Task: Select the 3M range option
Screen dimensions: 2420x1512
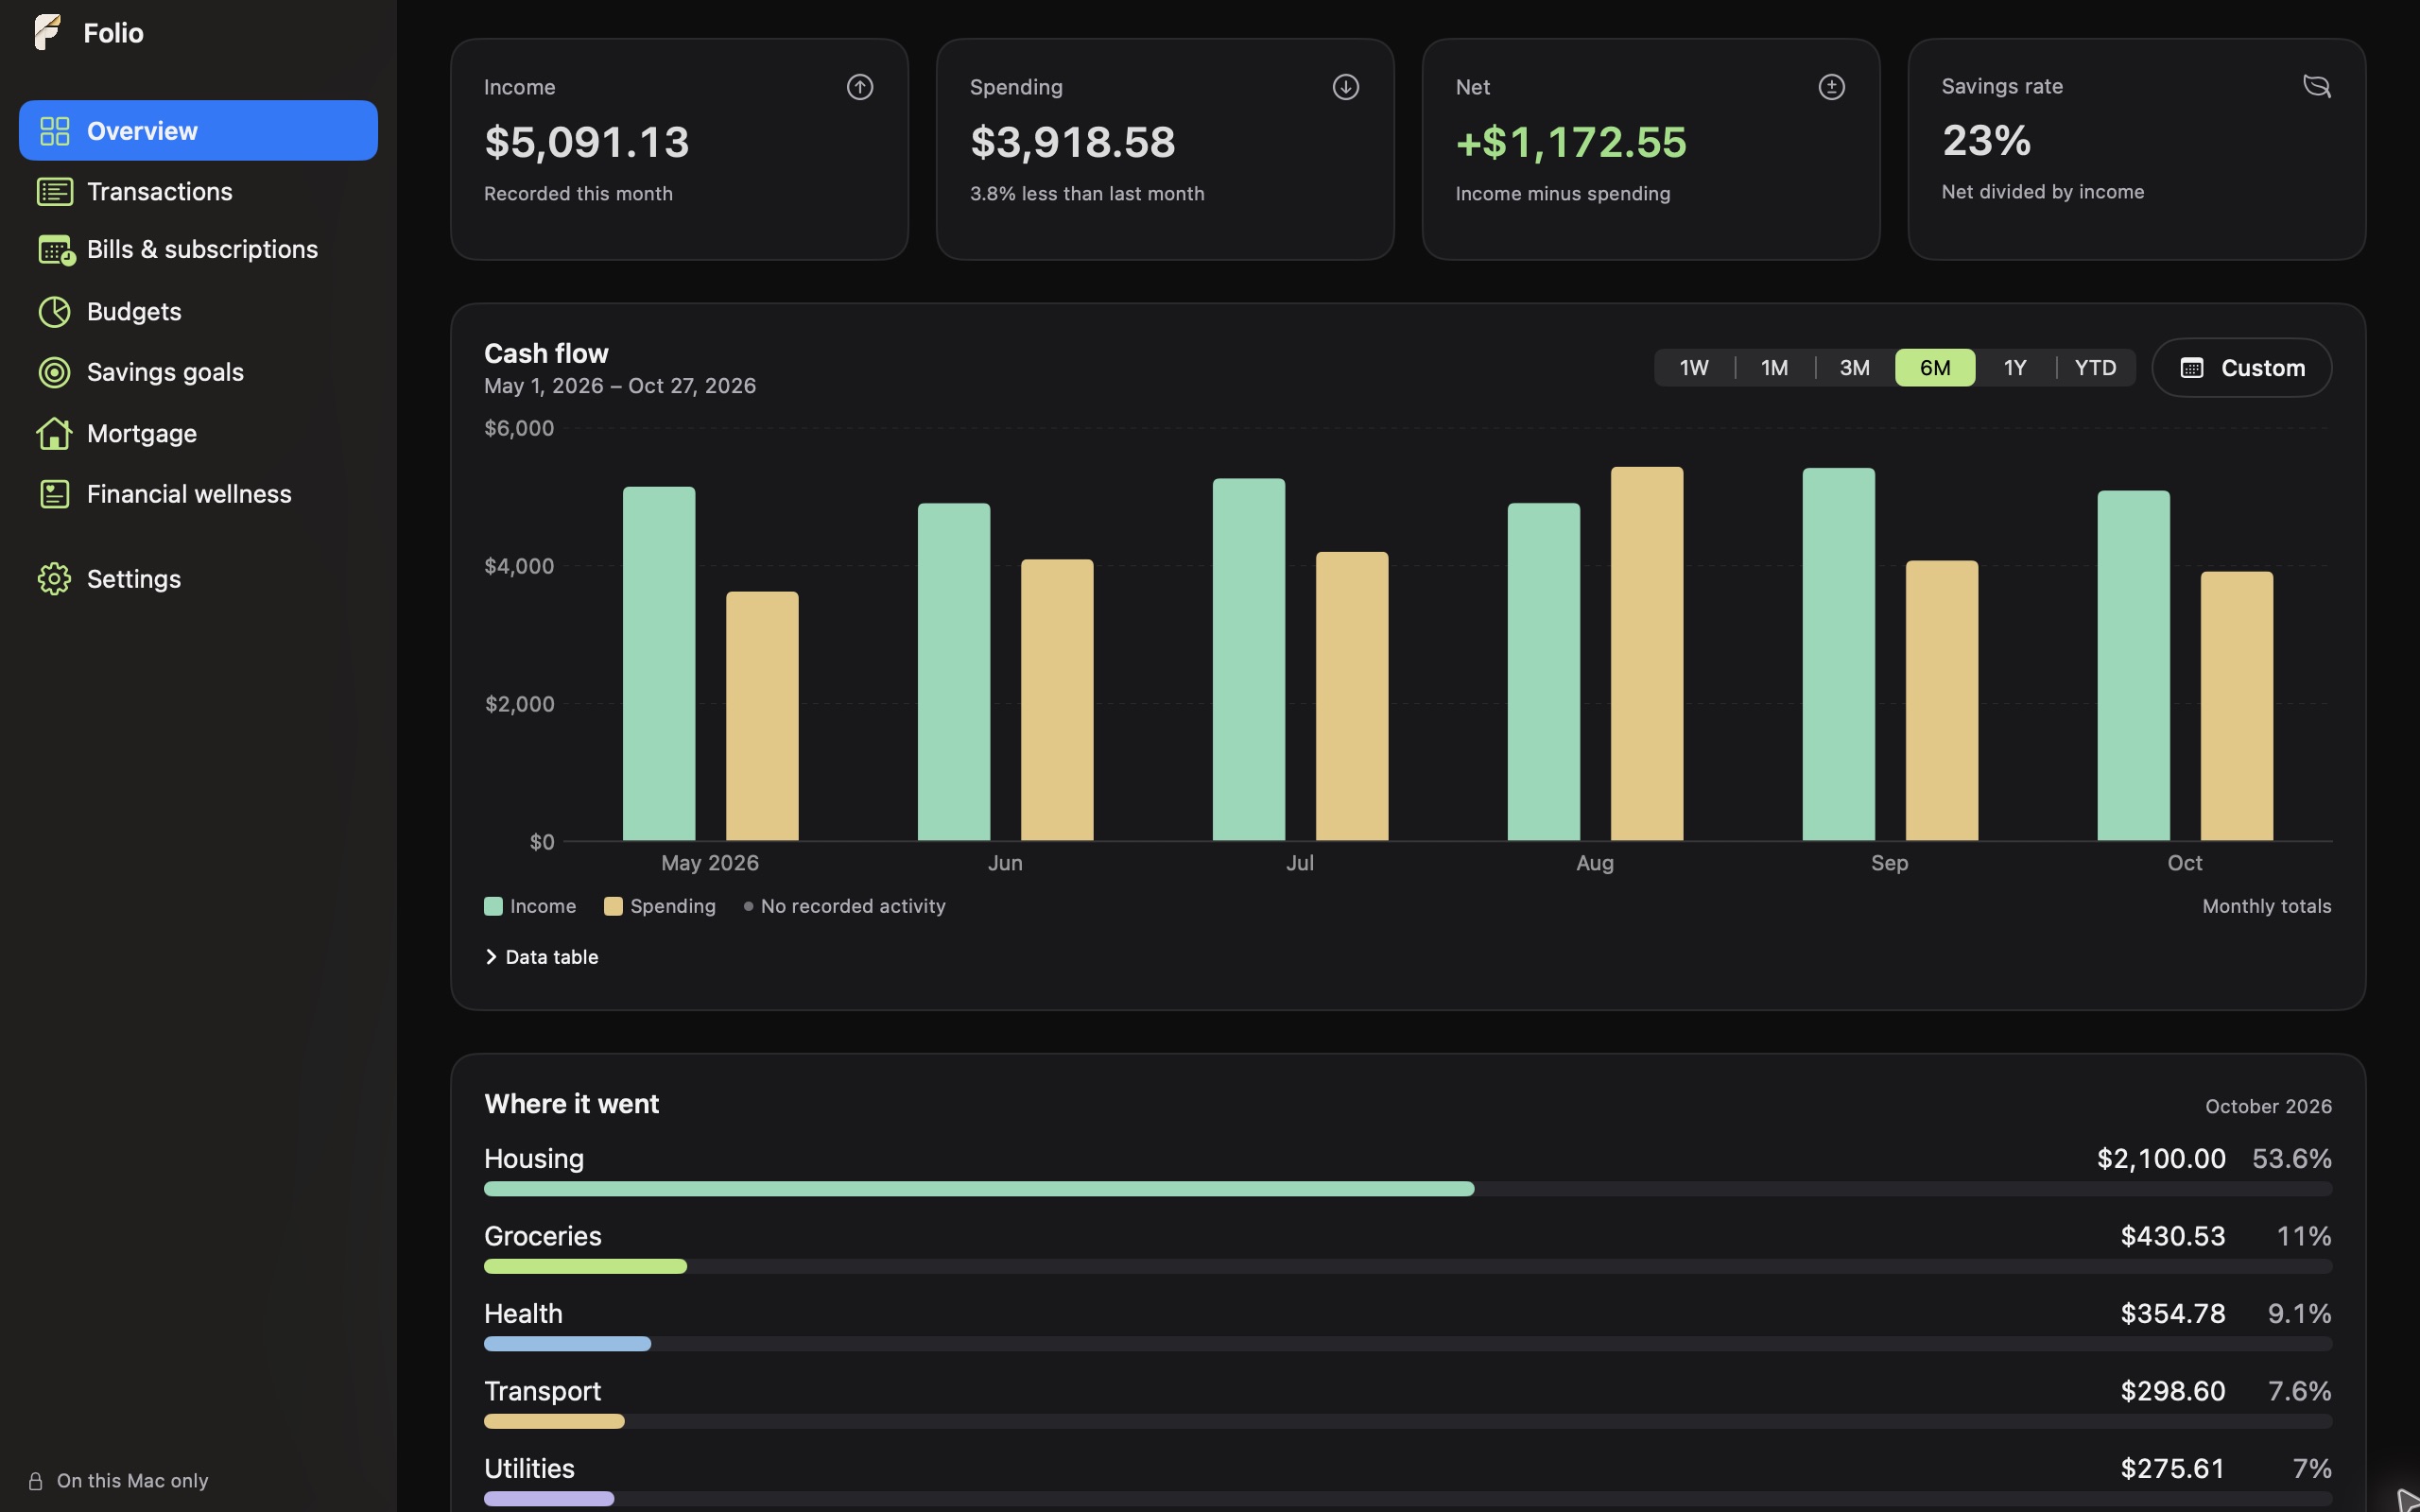Action: pyautogui.click(x=1854, y=368)
